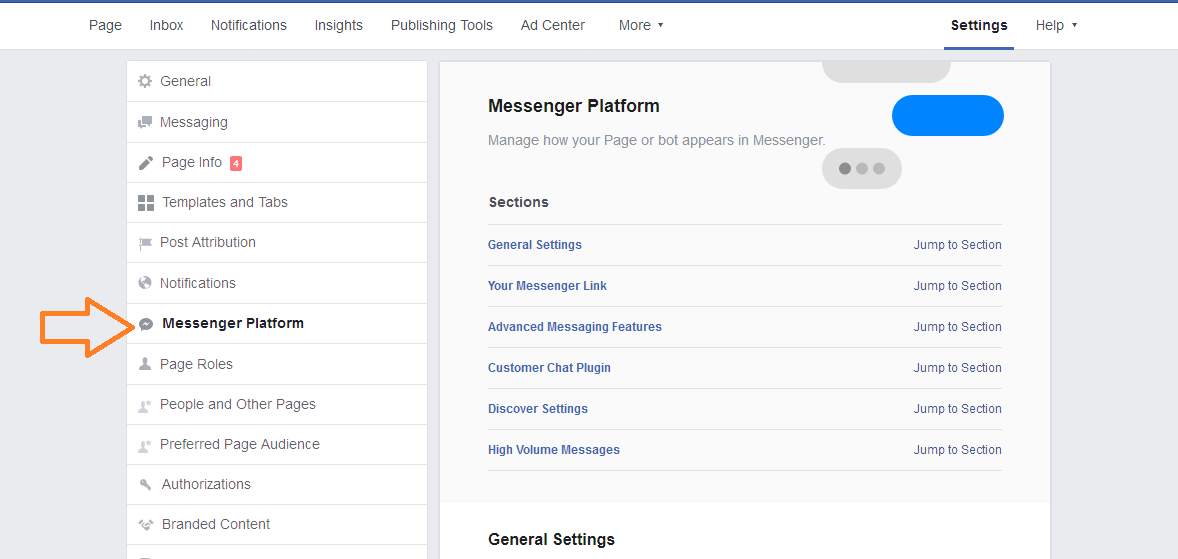Click the Templates and Tabs grid icon
The height and width of the screenshot is (559, 1178).
146,202
